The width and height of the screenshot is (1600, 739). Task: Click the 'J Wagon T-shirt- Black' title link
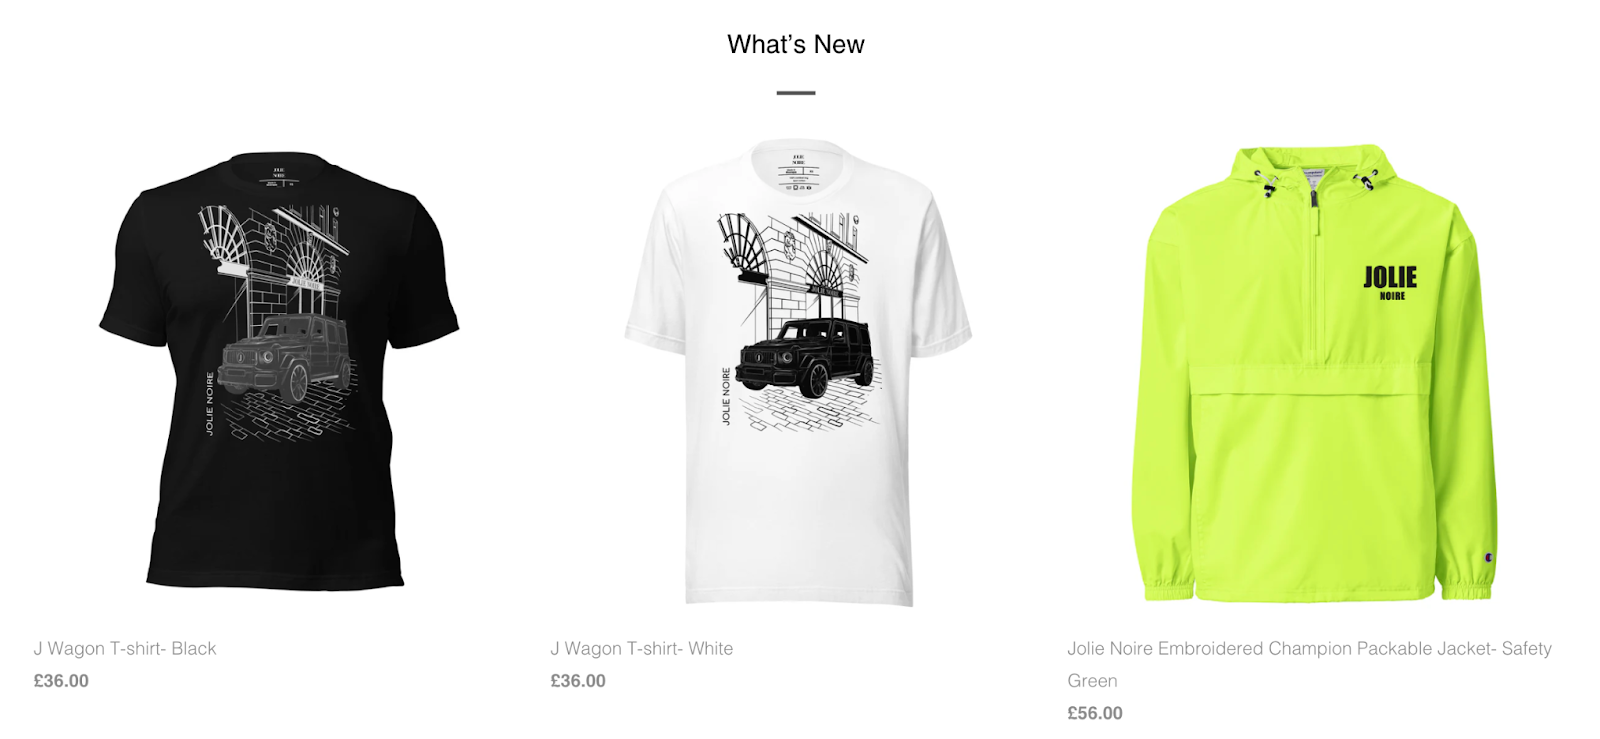(x=125, y=648)
